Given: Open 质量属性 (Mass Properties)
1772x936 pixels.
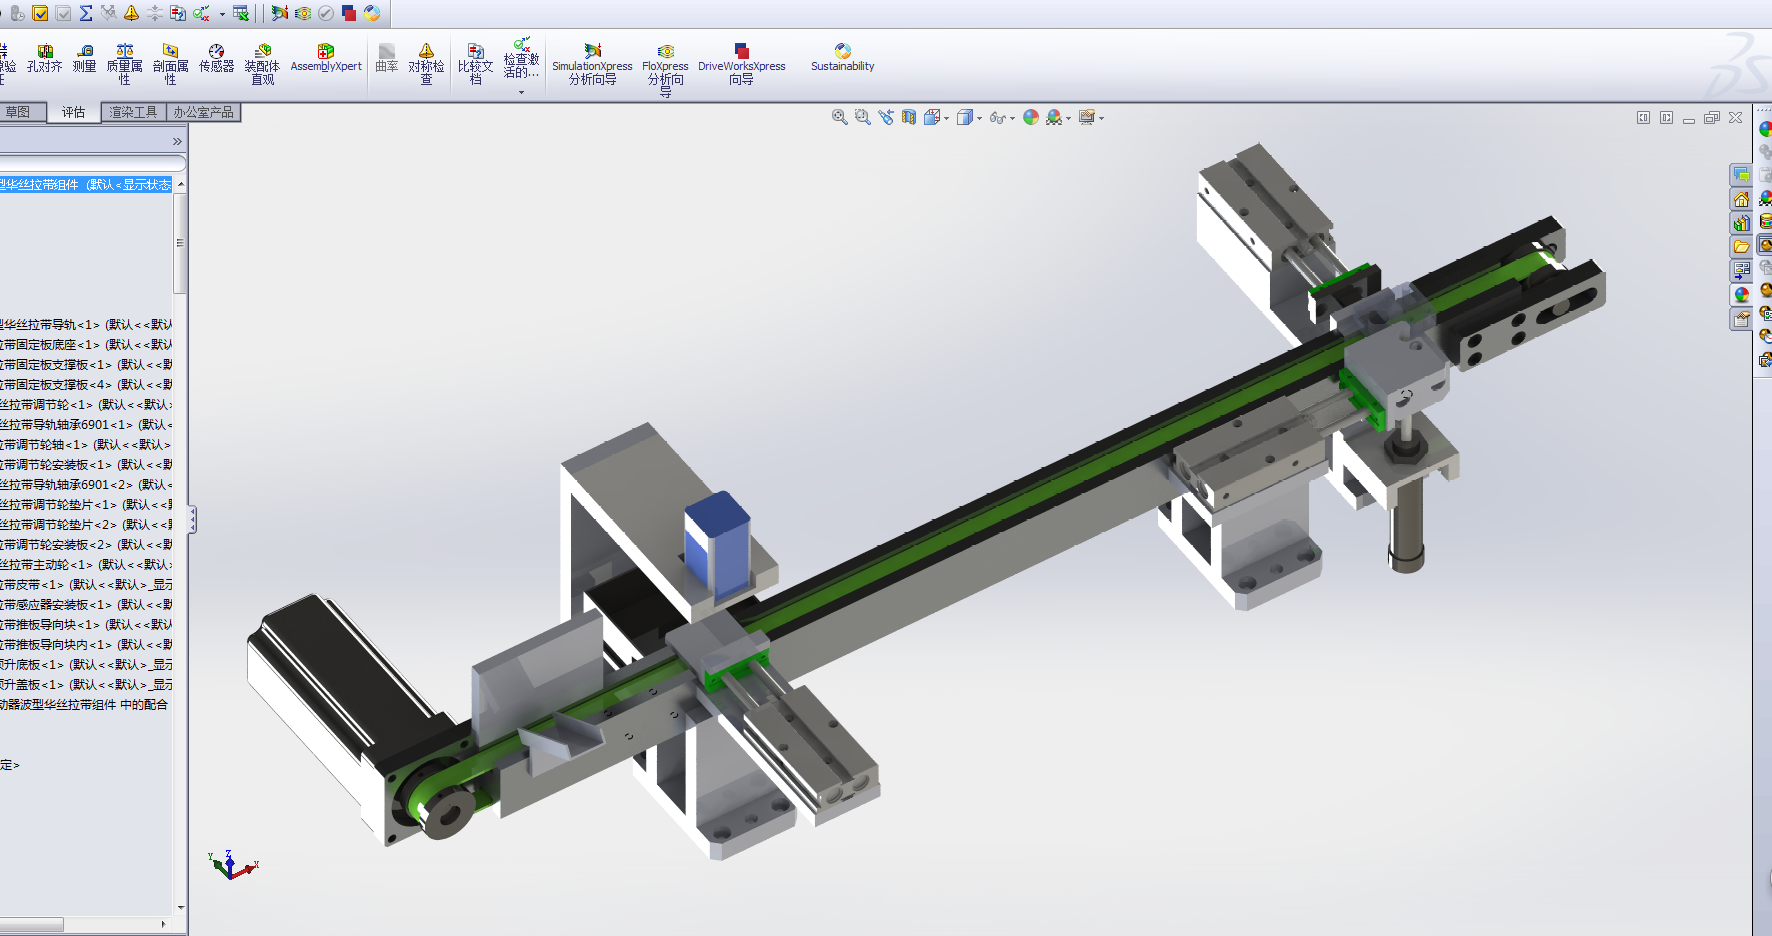Looking at the screenshot, I should click(124, 62).
